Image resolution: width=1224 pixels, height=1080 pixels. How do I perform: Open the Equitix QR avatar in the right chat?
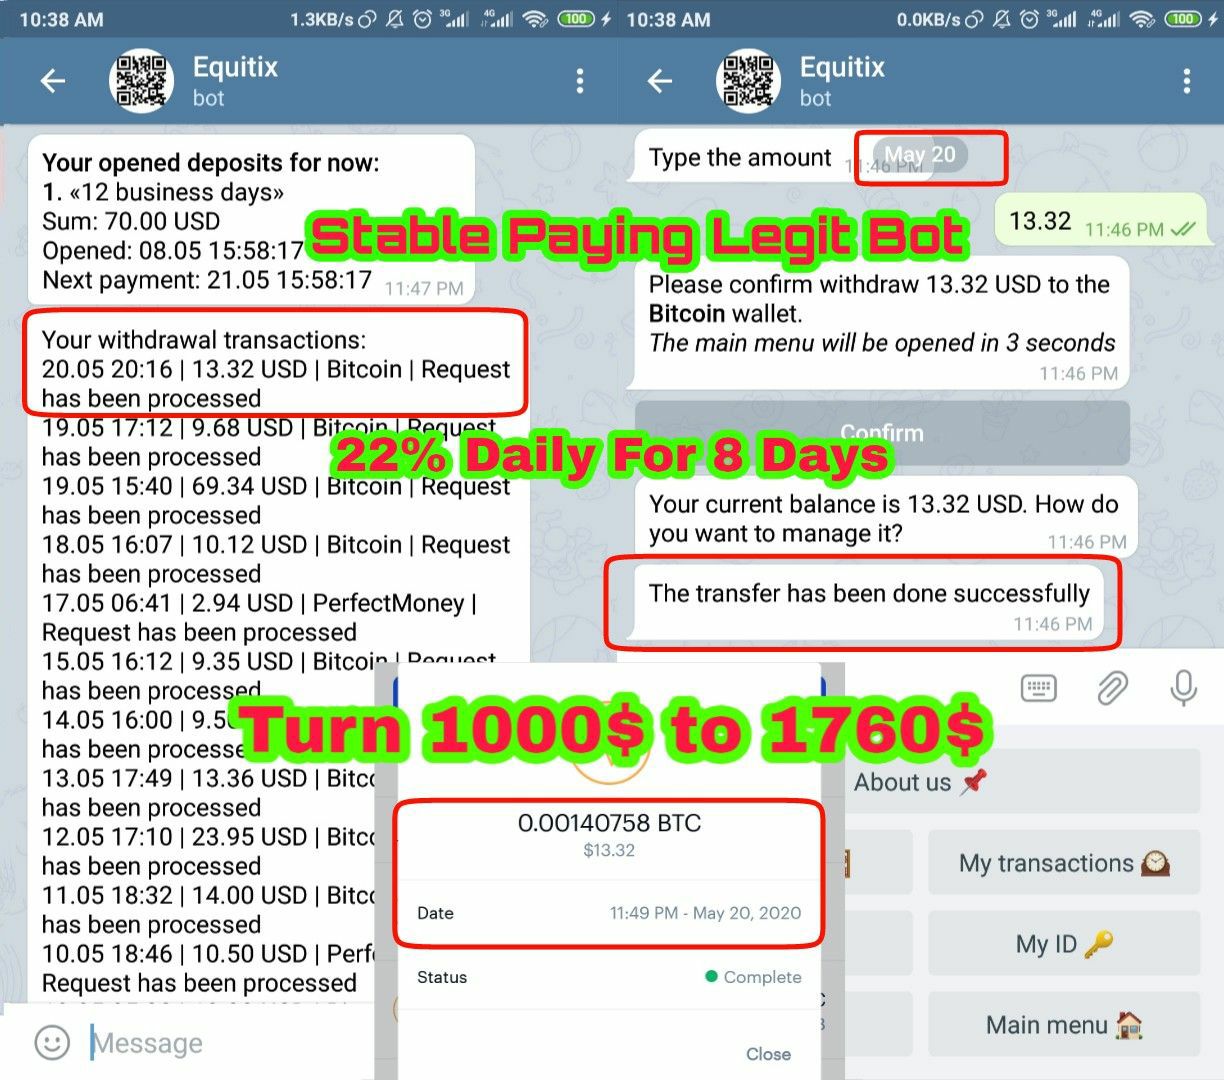[x=748, y=81]
